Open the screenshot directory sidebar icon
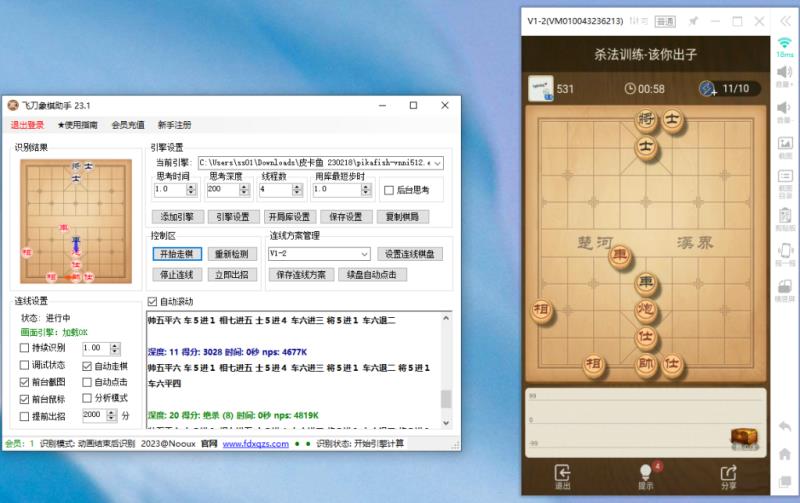800x503 pixels. click(785, 177)
